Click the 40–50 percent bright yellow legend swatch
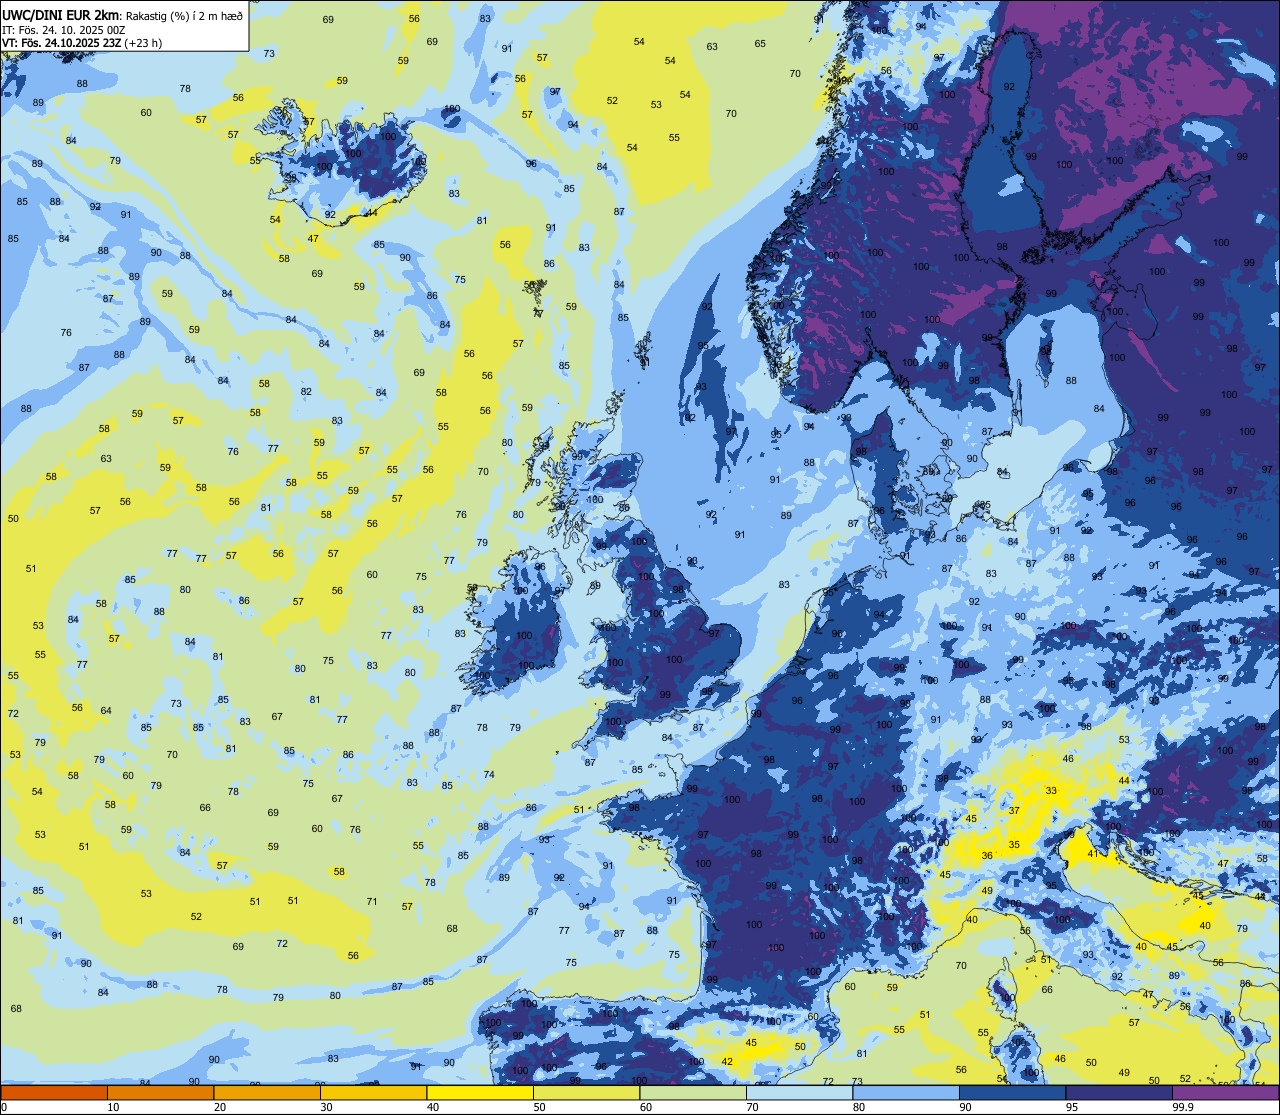1280x1115 pixels. coord(480,1092)
